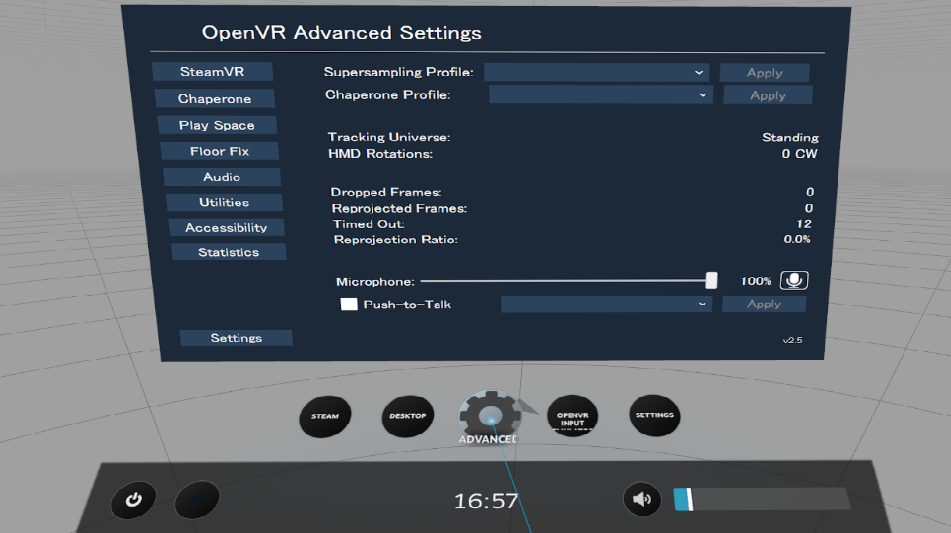
Task: Open the dashboard Settings round button
Action: point(654,415)
